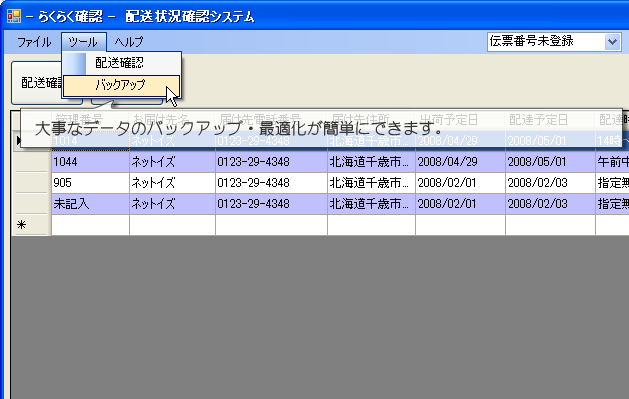This screenshot has height=399, width=629.
Task: Click ネットイズ in the 未記入 row
Action: (x=172, y=204)
